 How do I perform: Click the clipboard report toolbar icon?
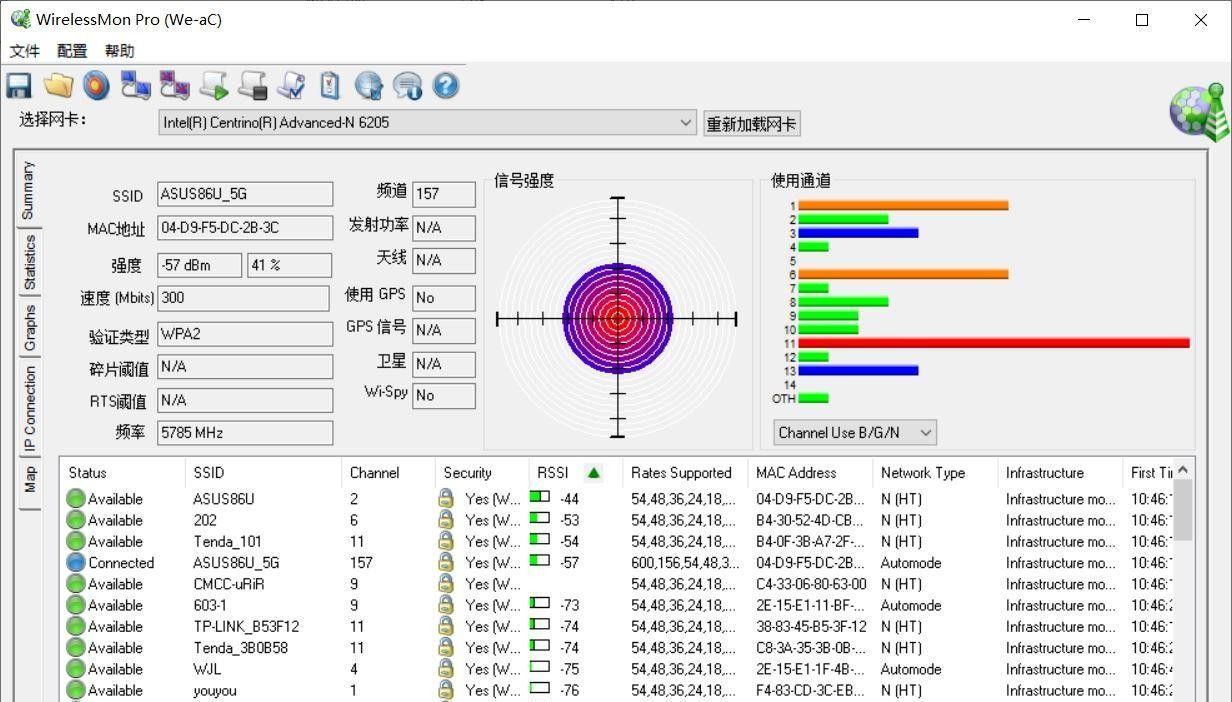coord(330,86)
